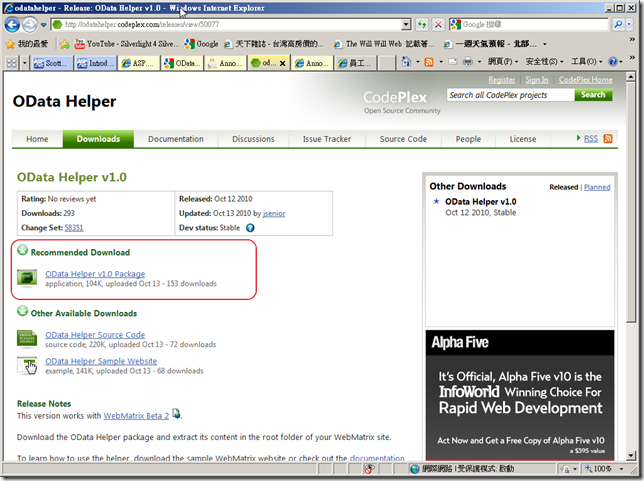The image size is (644, 481).
Task: Open the 100% zoom level dropdown
Action: pyautogui.click(x=621, y=469)
